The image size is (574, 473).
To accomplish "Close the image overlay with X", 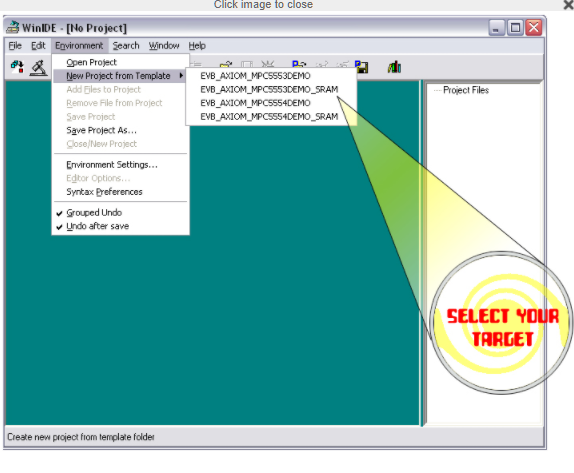I will [x=569, y=5].
